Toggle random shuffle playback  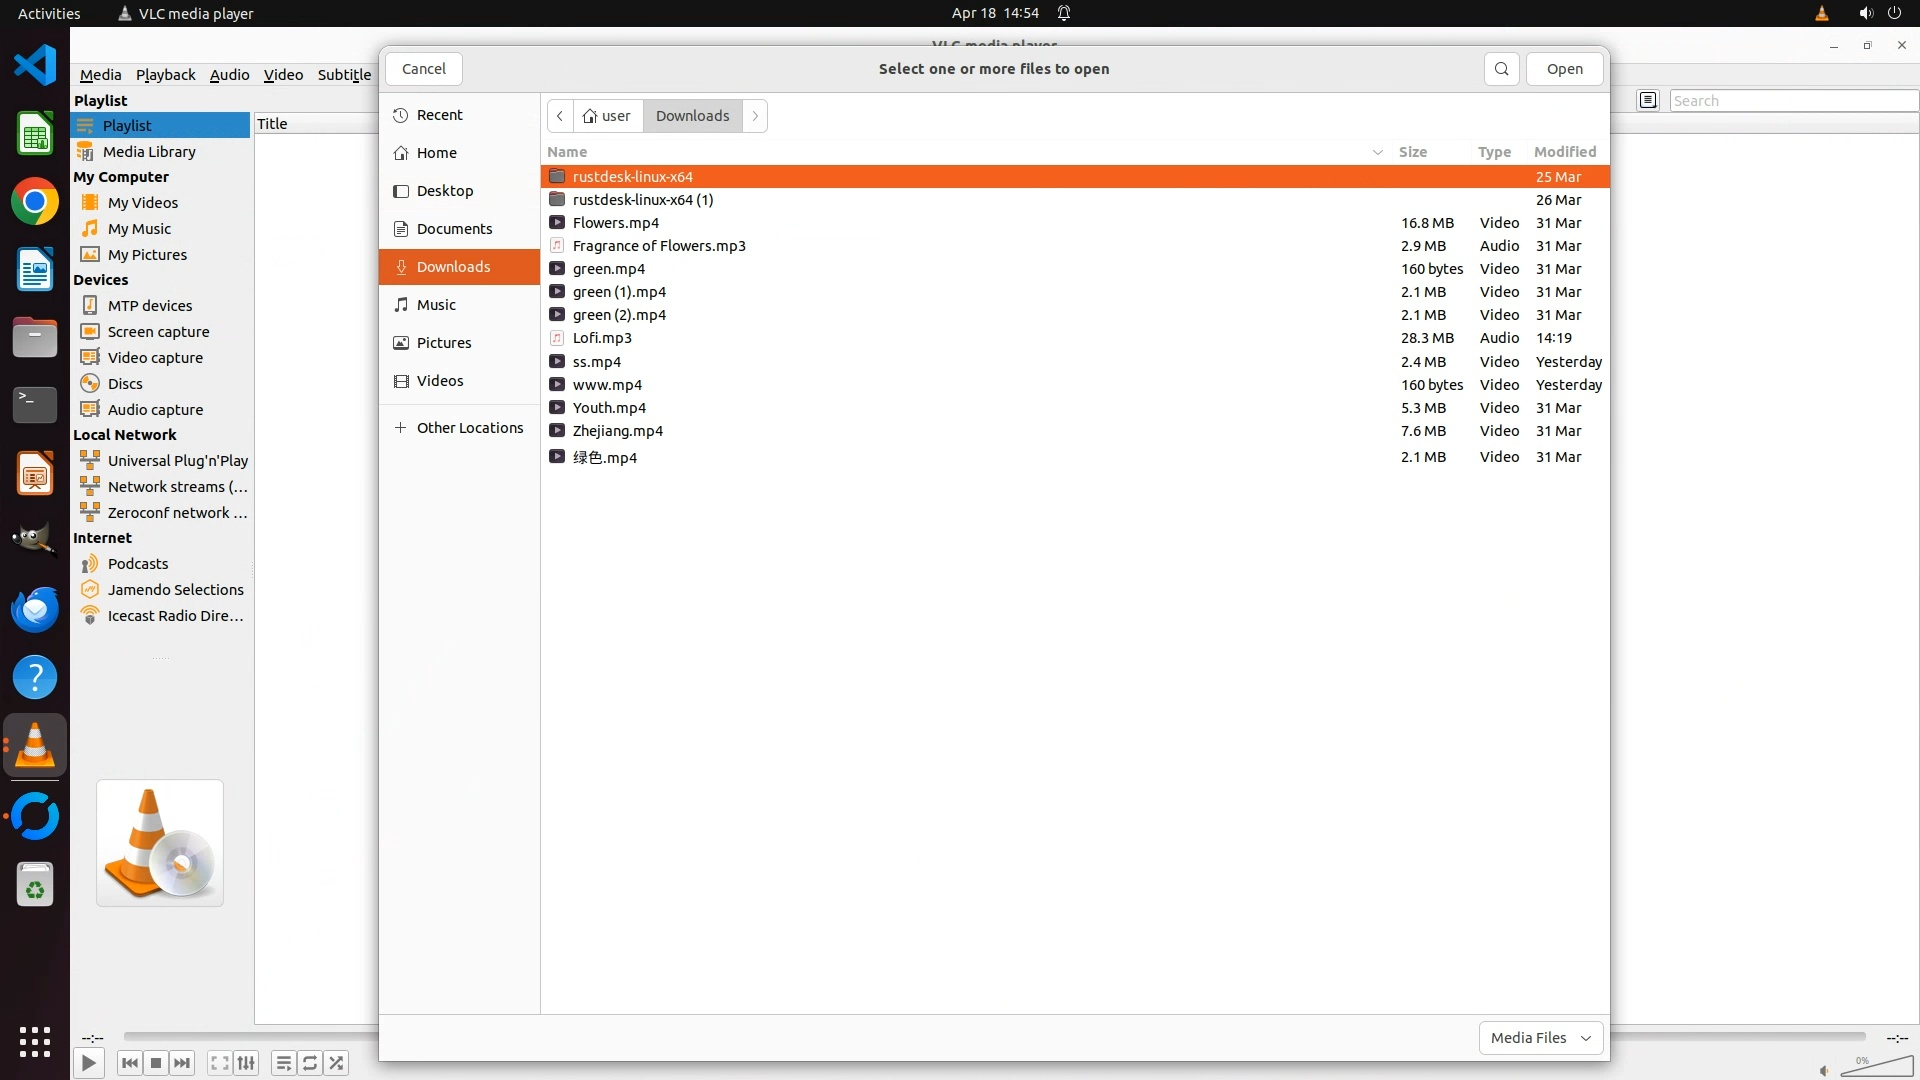tap(337, 1063)
